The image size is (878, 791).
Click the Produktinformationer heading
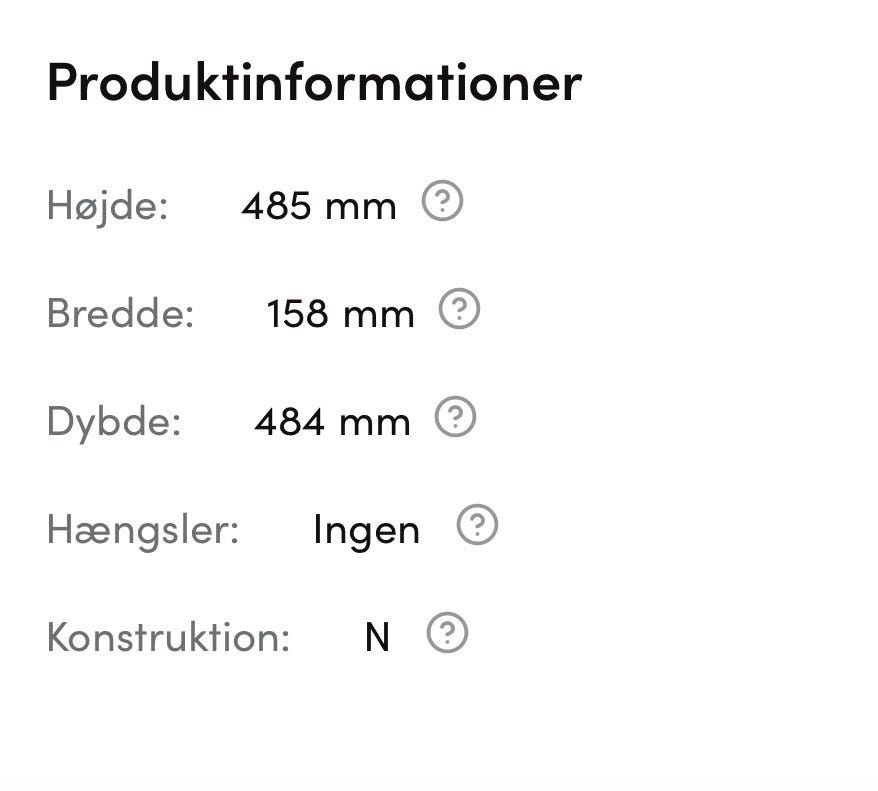pos(314,81)
